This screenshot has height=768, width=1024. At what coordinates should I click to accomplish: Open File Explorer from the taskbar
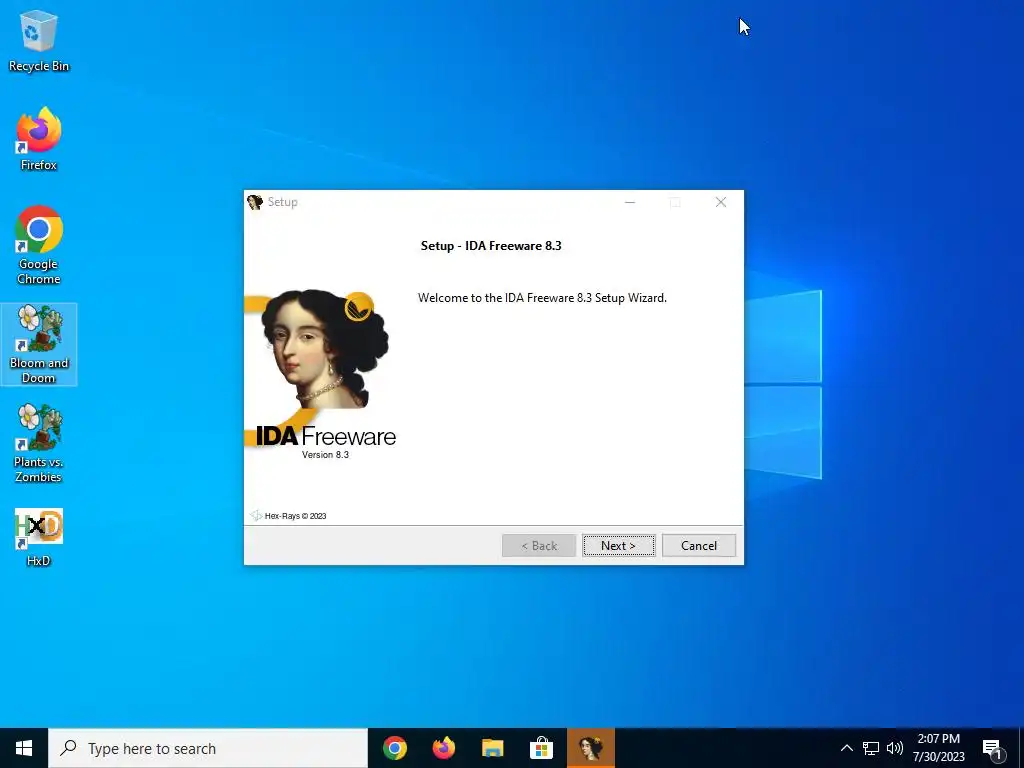[x=493, y=748]
